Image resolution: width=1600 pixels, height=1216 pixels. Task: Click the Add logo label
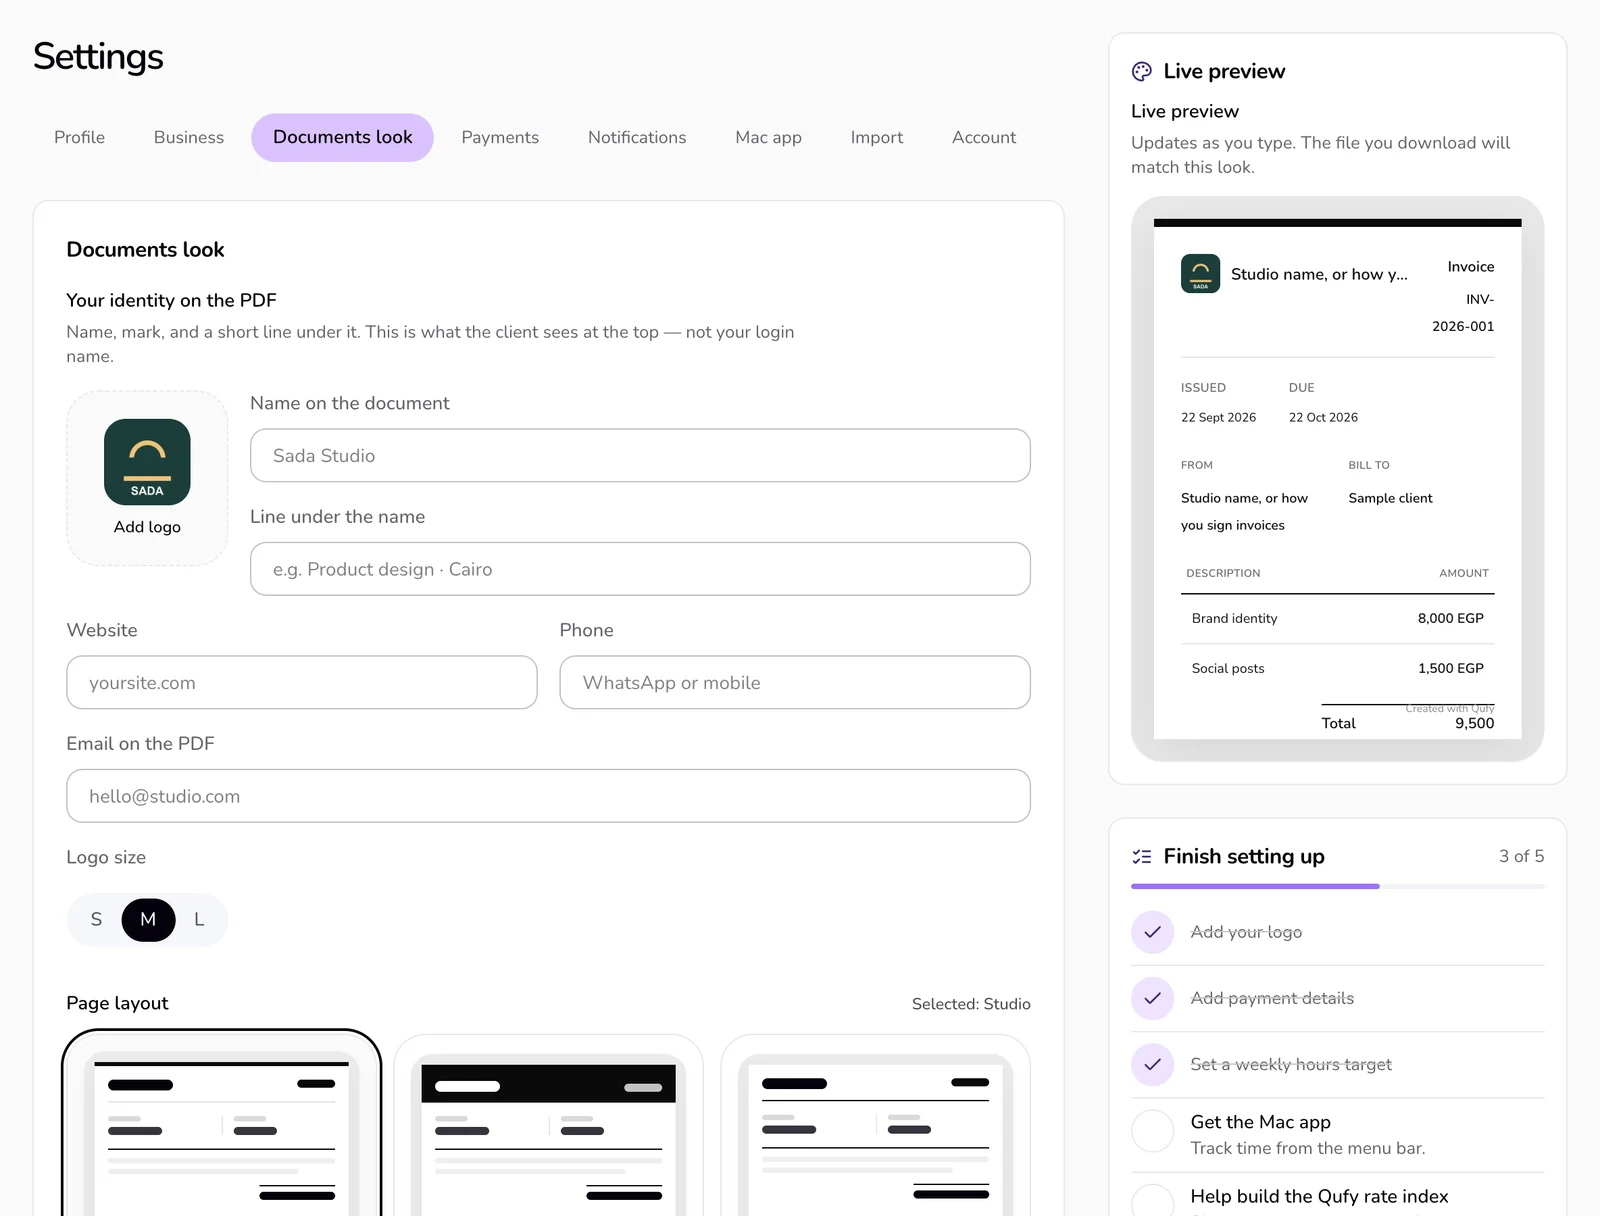click(x=147, y=527)
